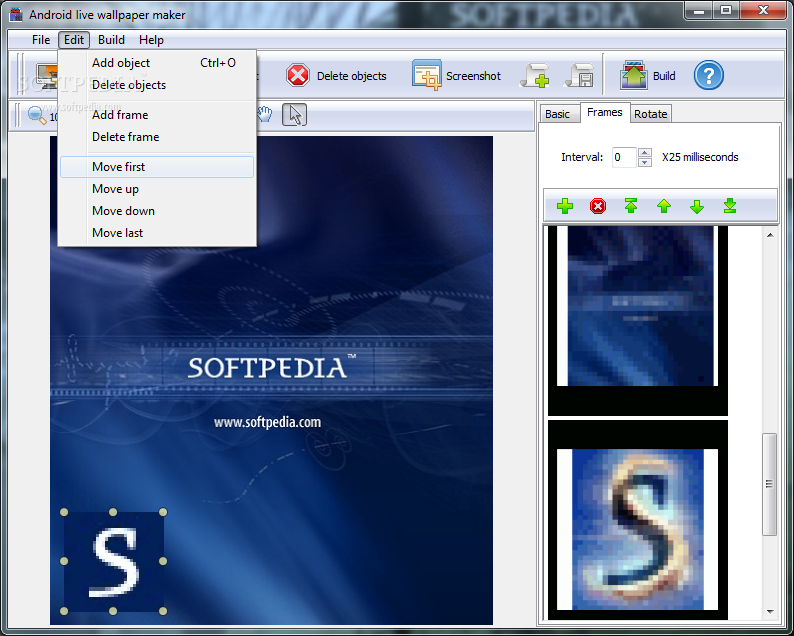This screenshot has height=636, width=794.
Task: Click the Screenshot toolbar label
Action: pos(473,76)
